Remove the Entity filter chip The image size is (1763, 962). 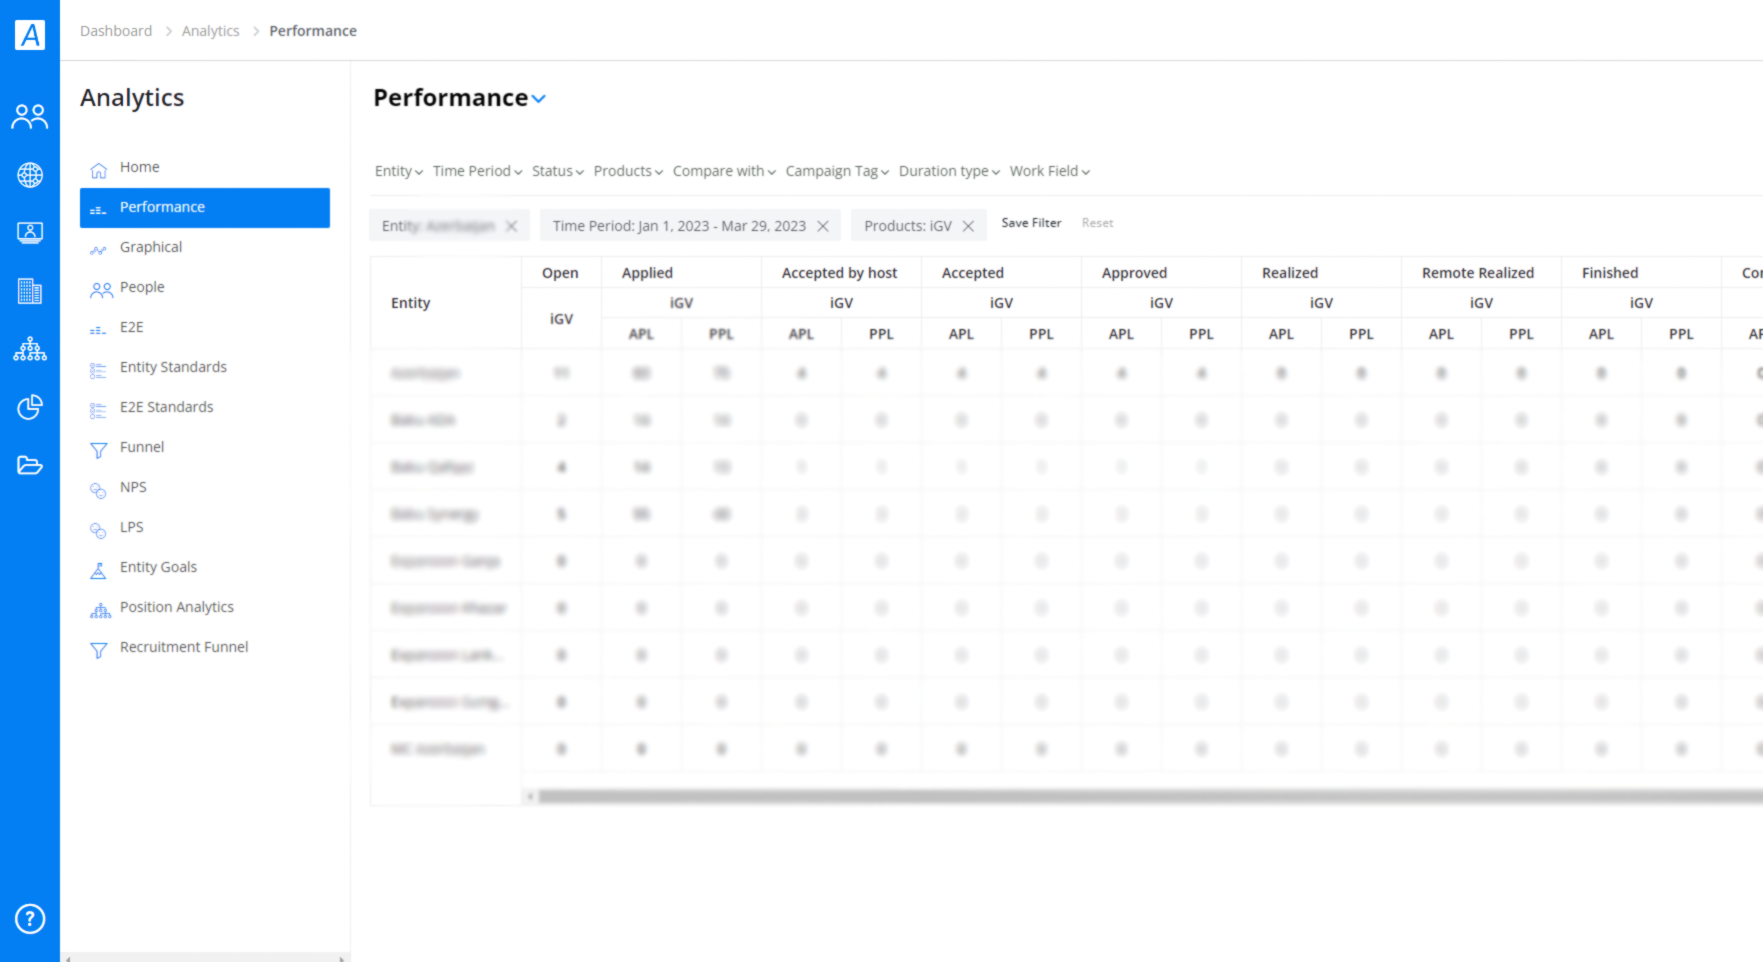click(x=511, y=226)
